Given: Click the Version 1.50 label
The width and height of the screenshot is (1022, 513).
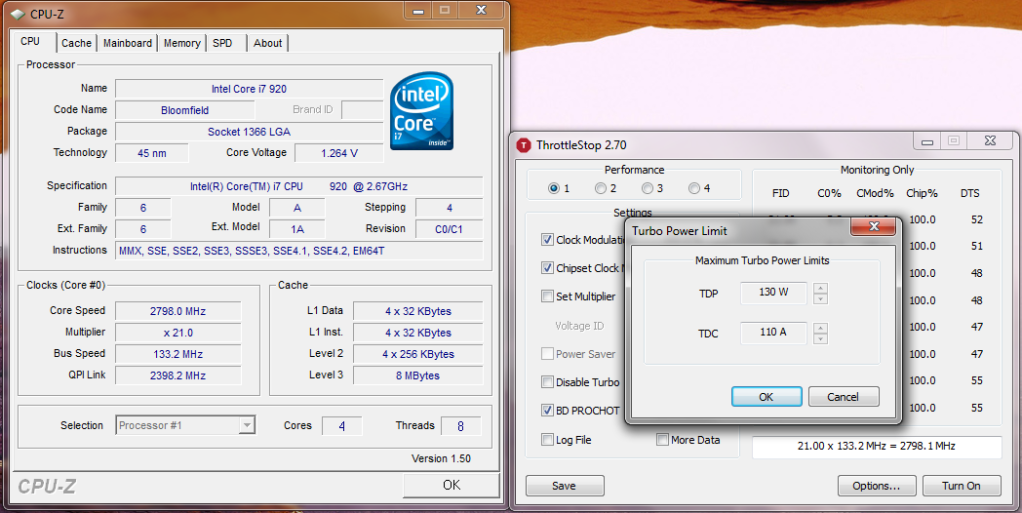Looking at the screenshot, I should [441, 458].
